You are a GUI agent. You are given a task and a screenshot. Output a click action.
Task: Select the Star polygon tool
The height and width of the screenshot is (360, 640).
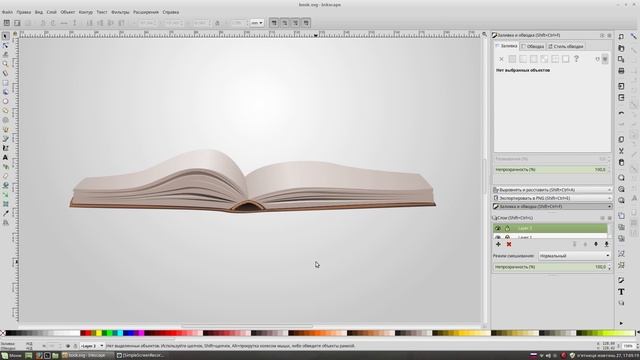[x=5, y=111]
